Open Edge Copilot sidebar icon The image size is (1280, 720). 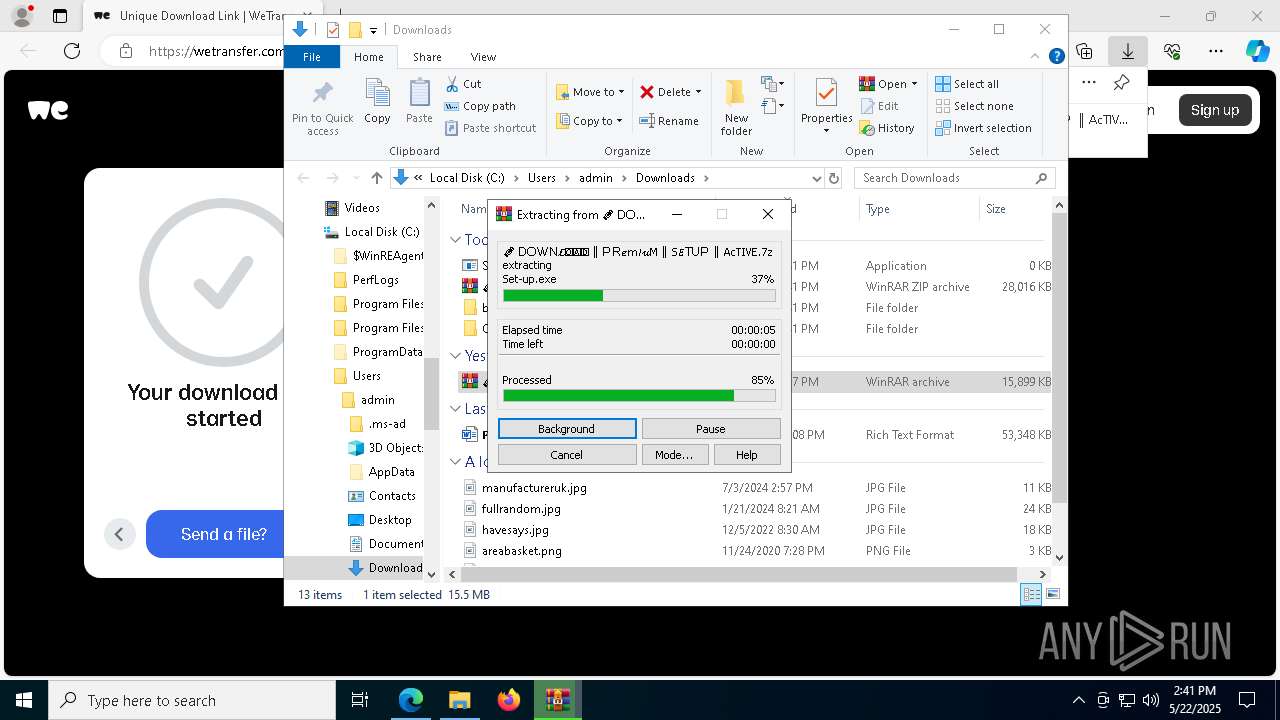point(1258,51)
